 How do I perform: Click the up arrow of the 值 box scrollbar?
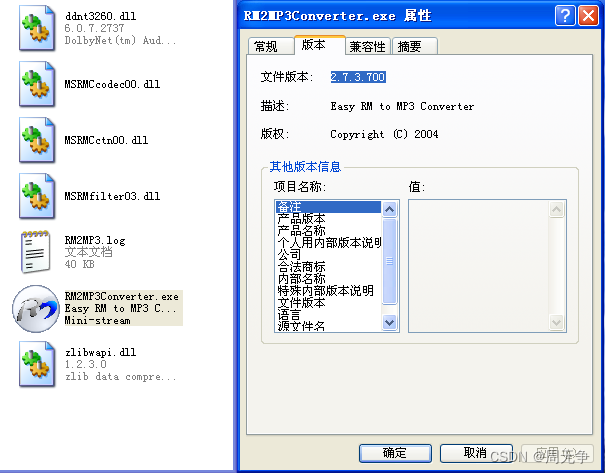[556, 209]
